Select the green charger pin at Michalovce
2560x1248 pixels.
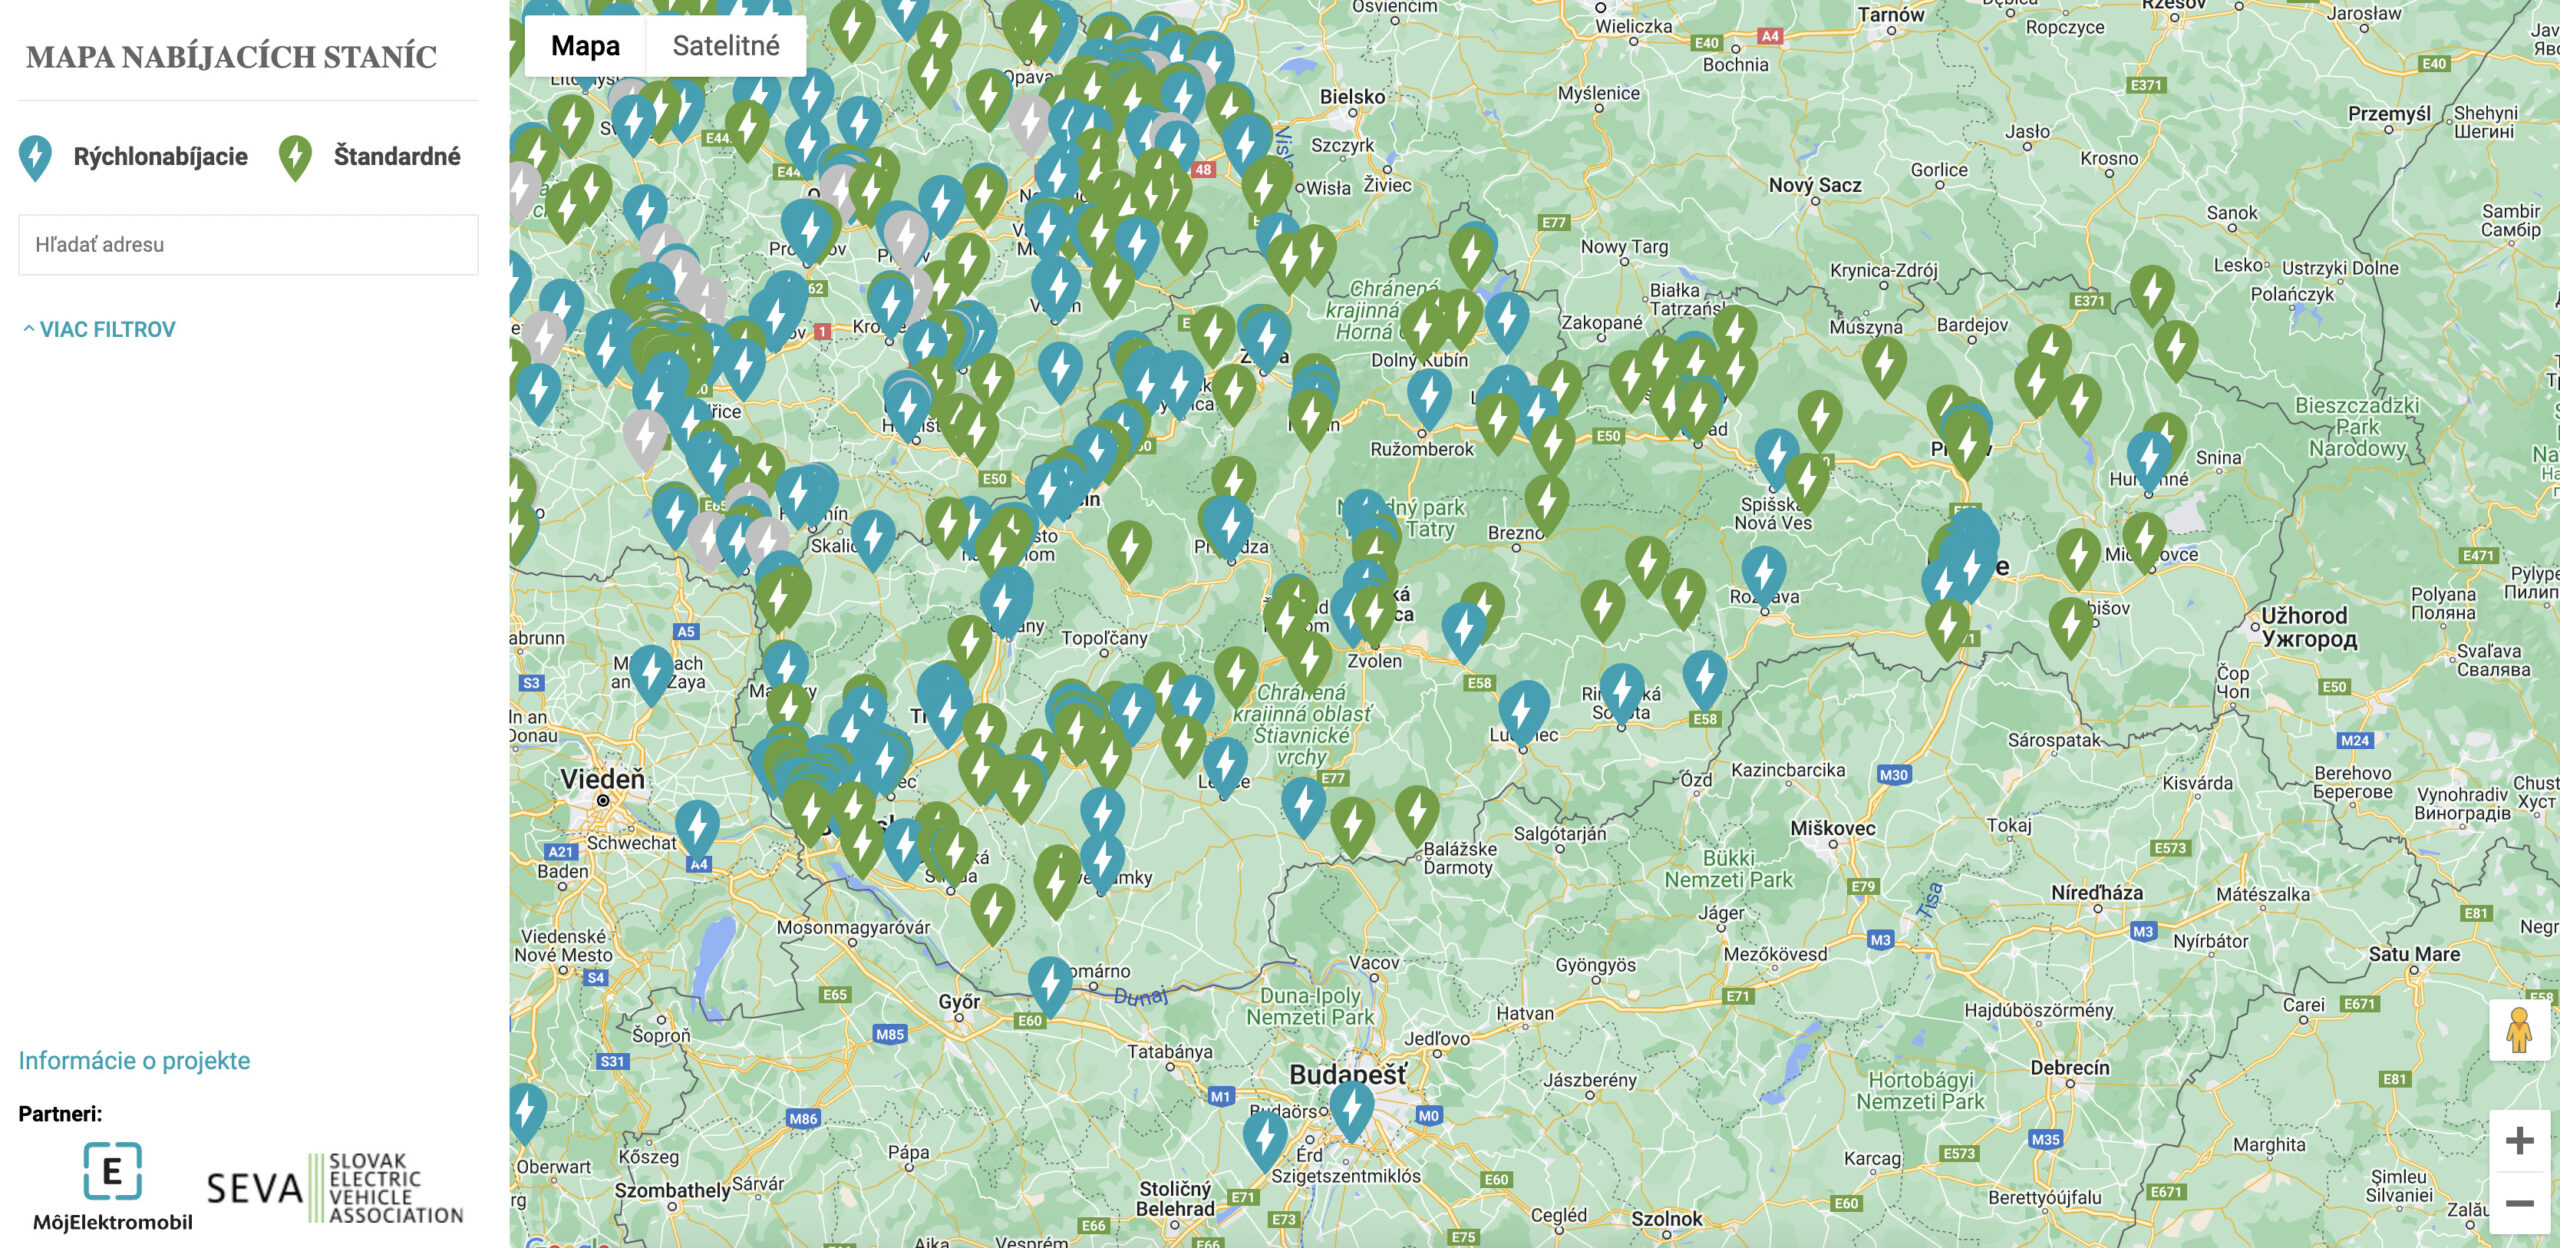pyautogui.click(x=2144, y=540)
